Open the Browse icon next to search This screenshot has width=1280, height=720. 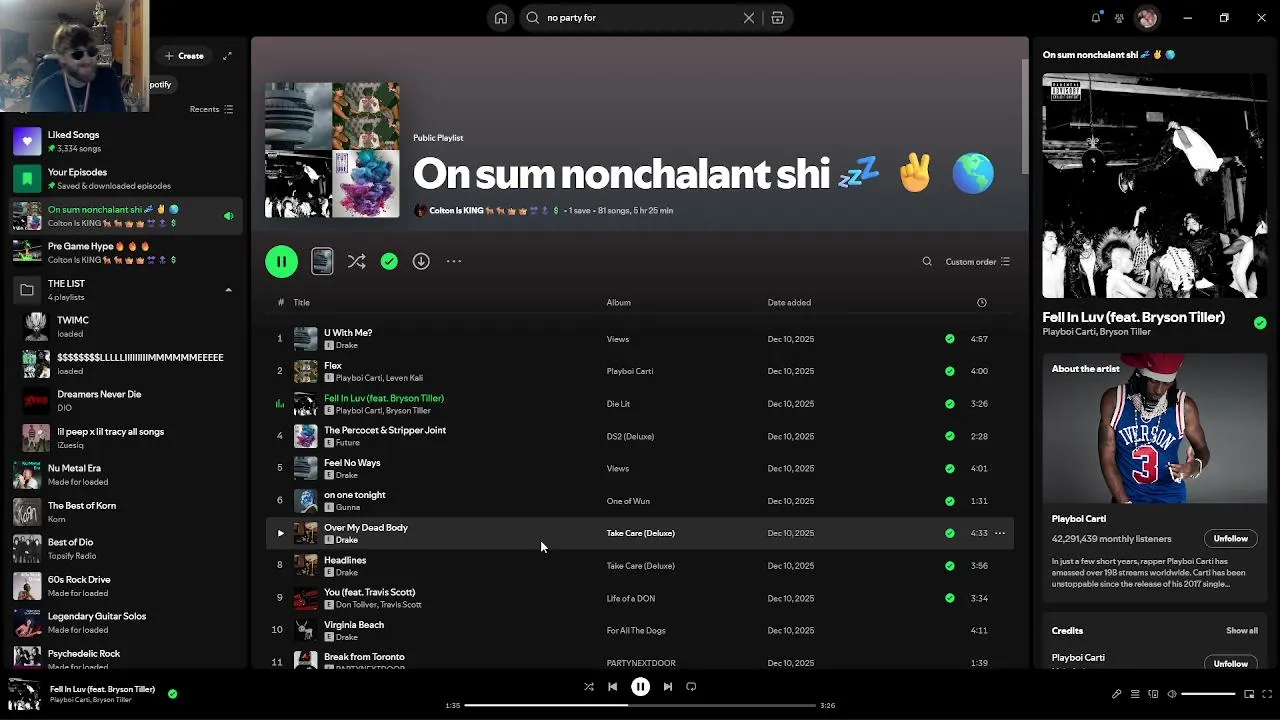(x=777, y=18)
